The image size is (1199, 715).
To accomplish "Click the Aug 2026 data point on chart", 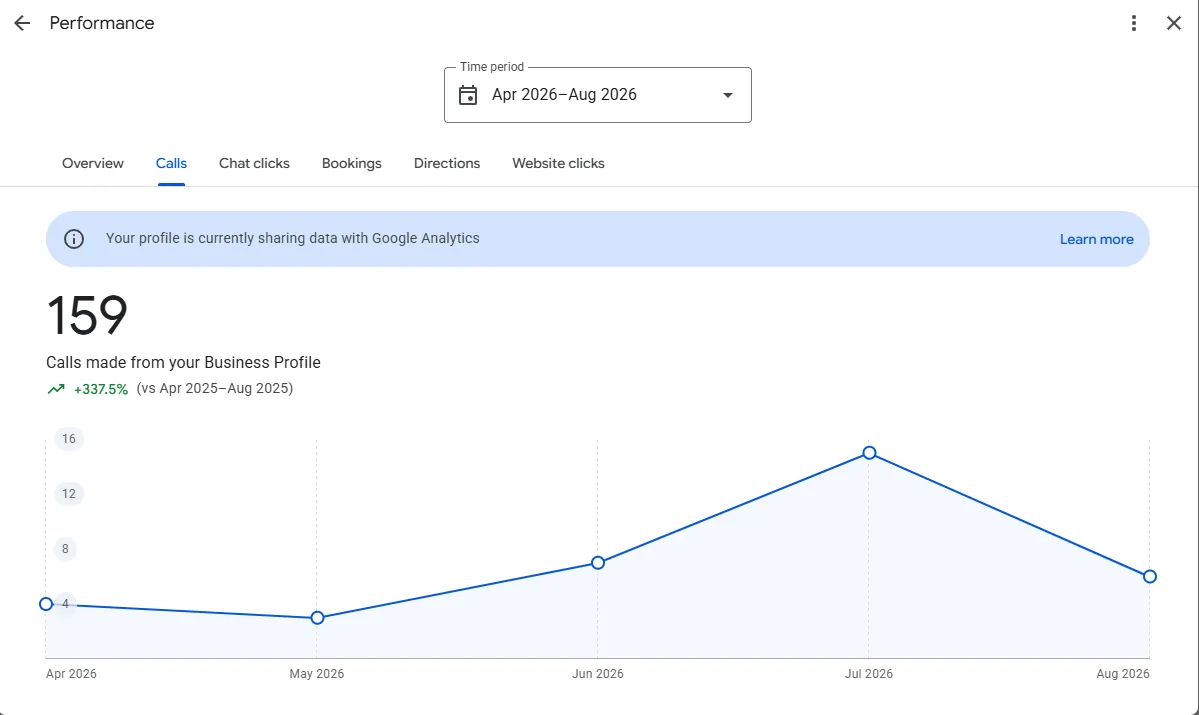I will 1149,577.
